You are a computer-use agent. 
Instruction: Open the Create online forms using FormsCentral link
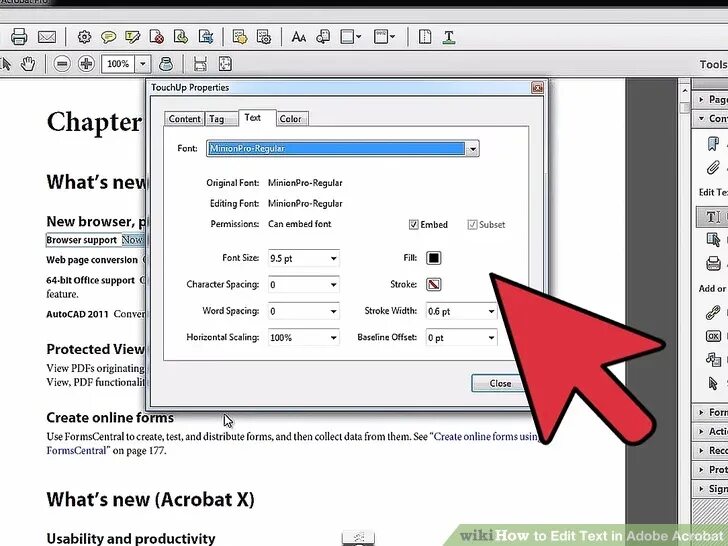486,436
